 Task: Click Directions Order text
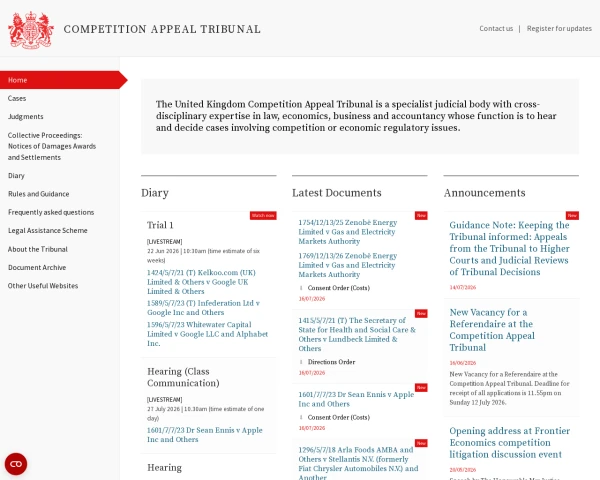tap(331, 362)
